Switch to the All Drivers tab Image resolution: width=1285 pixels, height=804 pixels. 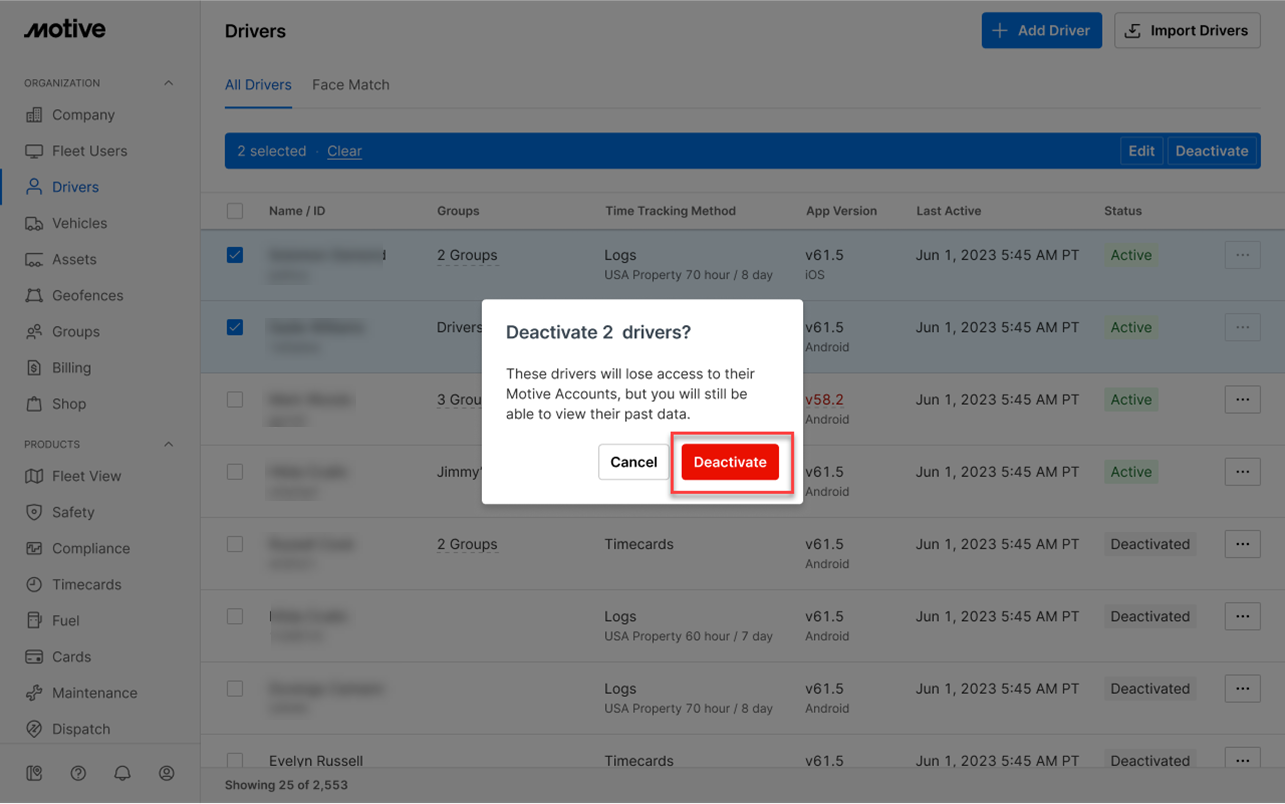click(258, 85)
